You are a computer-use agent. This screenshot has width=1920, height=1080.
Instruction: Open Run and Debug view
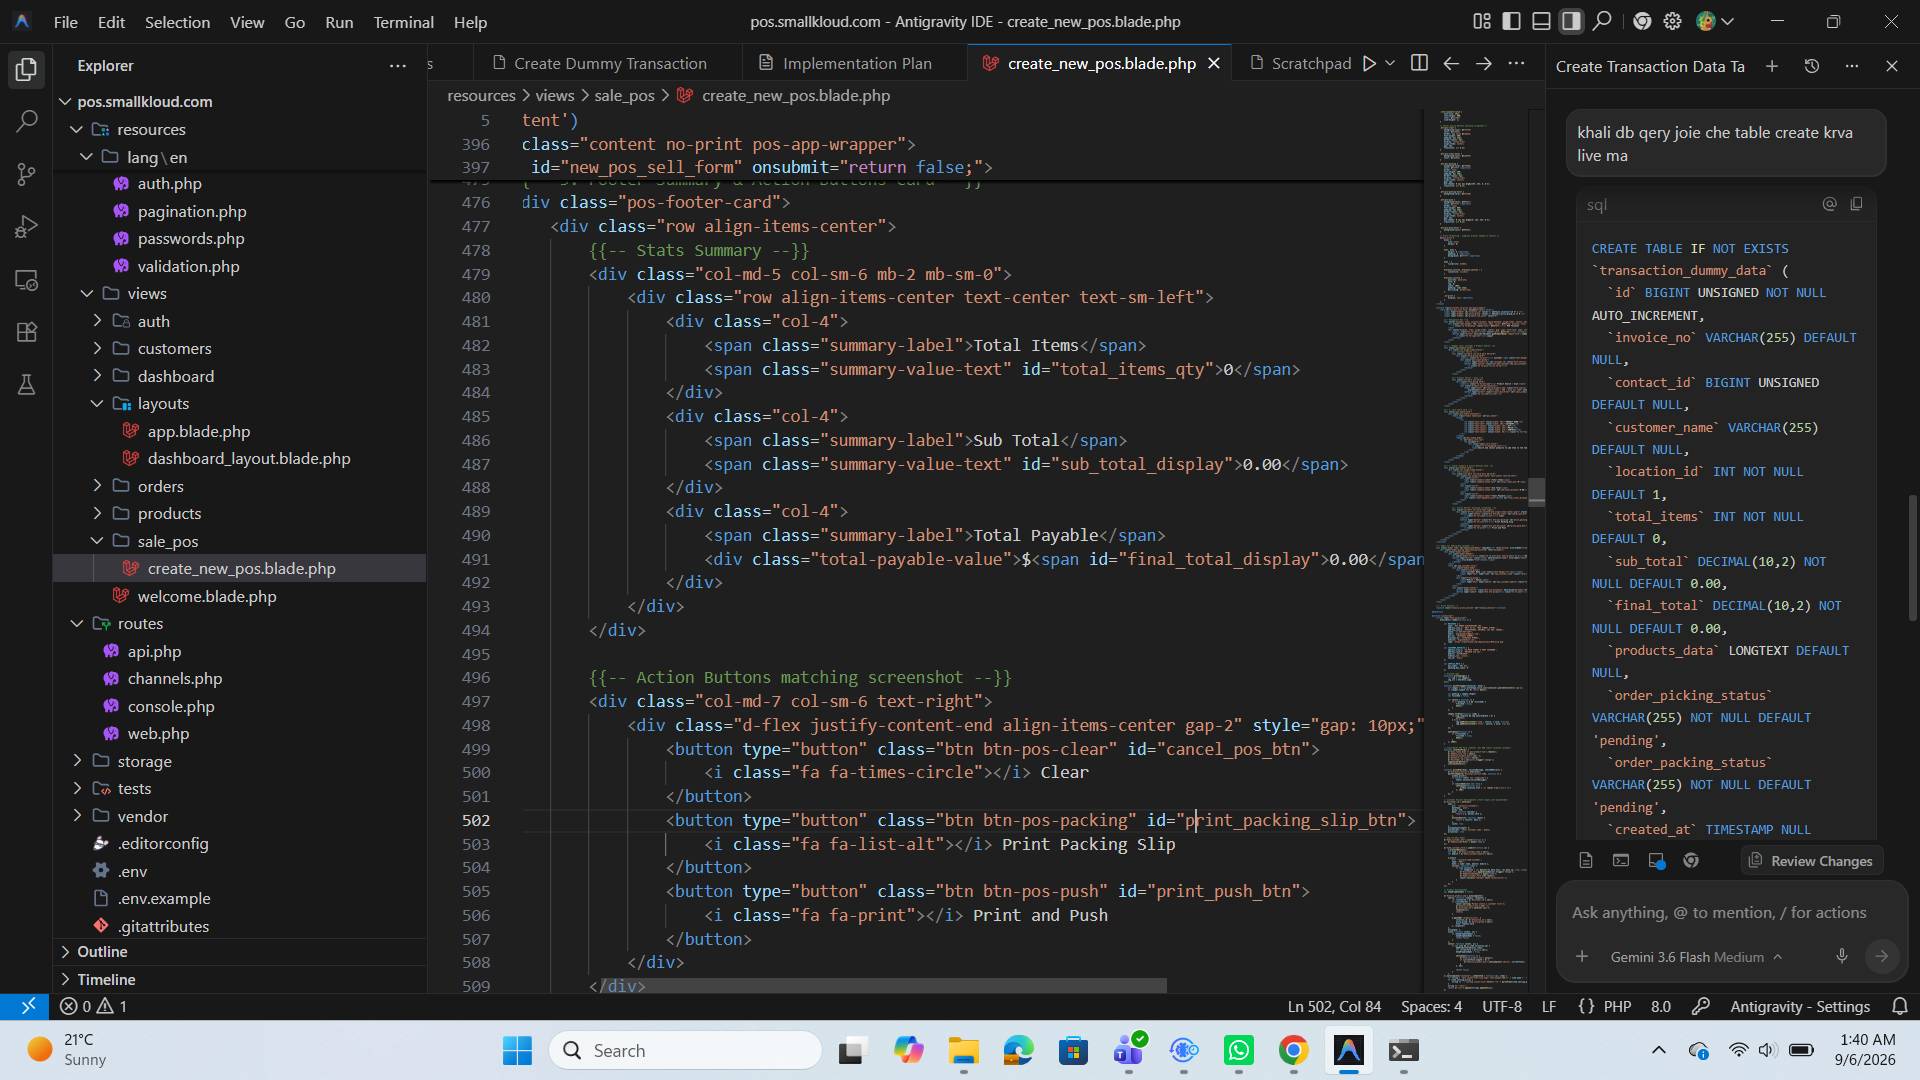[x=27, y=227]
